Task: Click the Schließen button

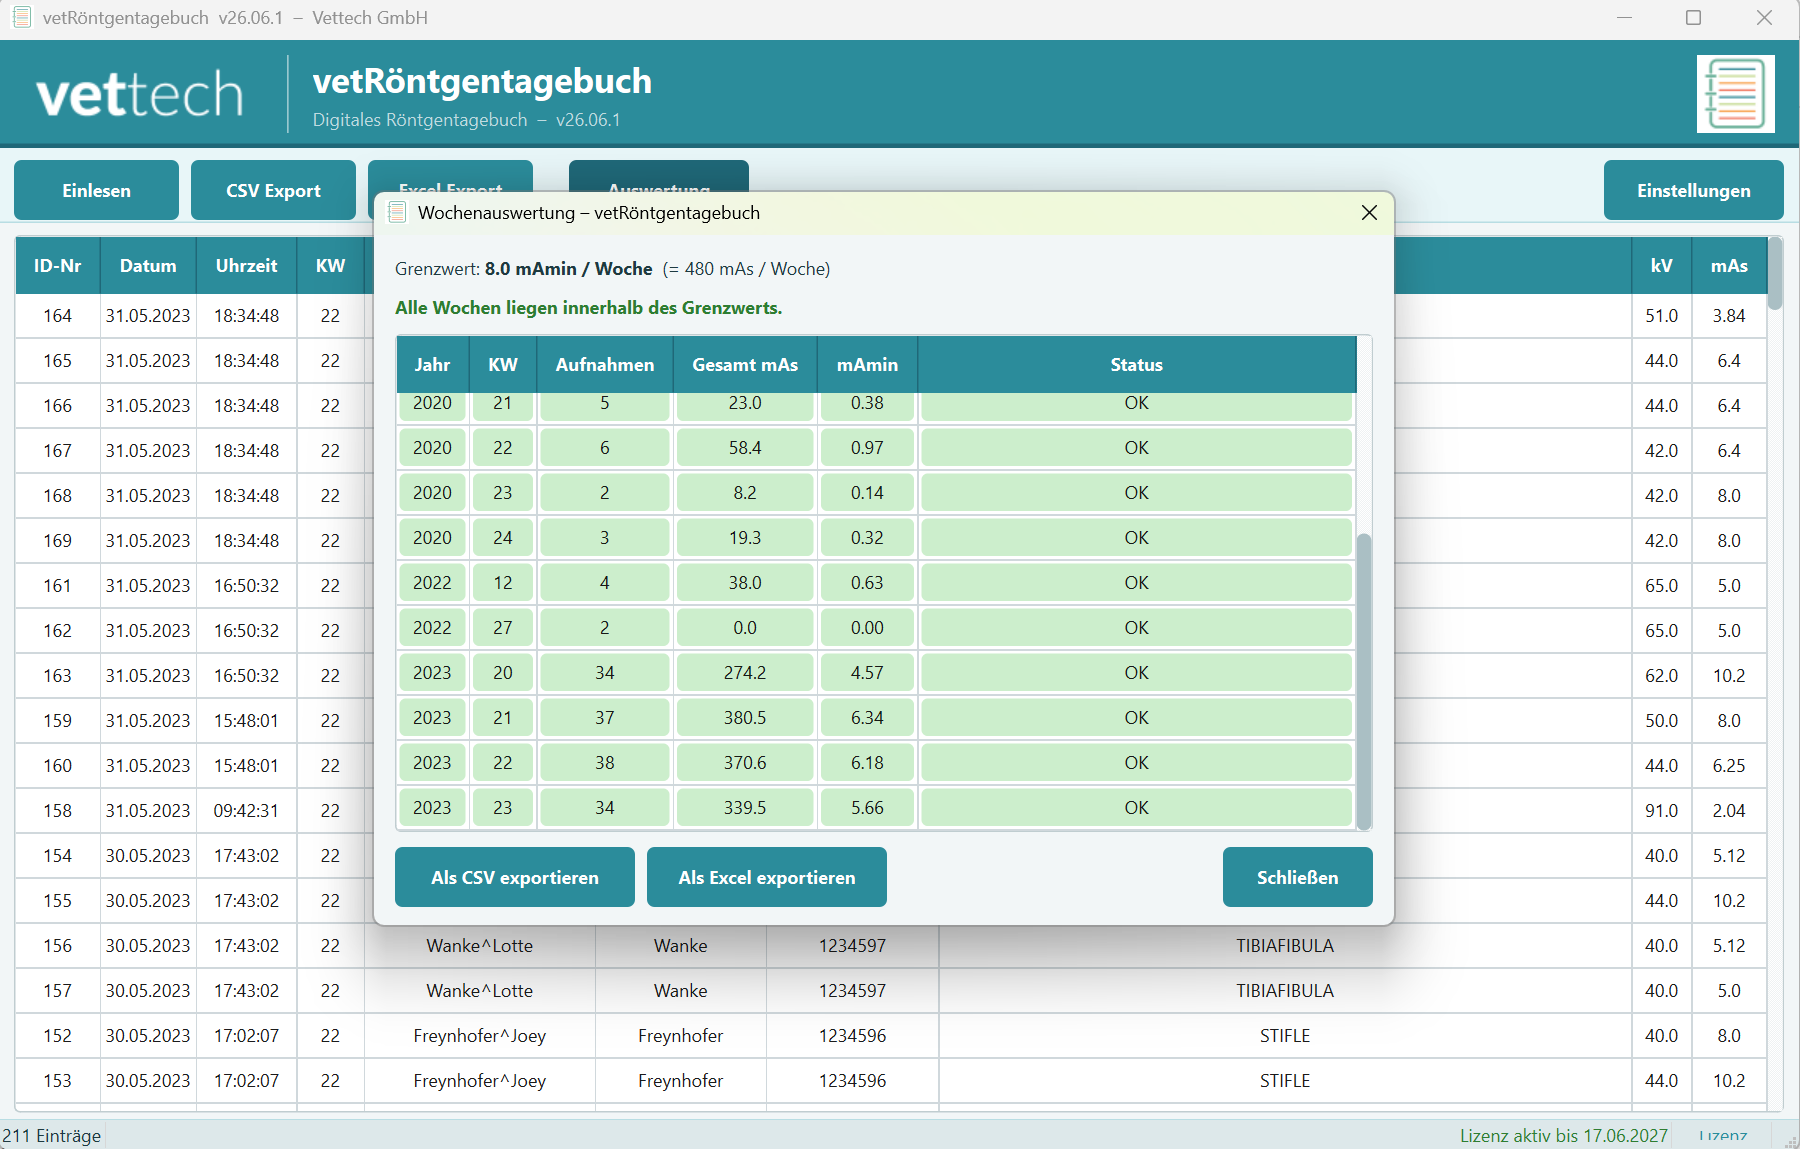Action: coord(1297,877)
